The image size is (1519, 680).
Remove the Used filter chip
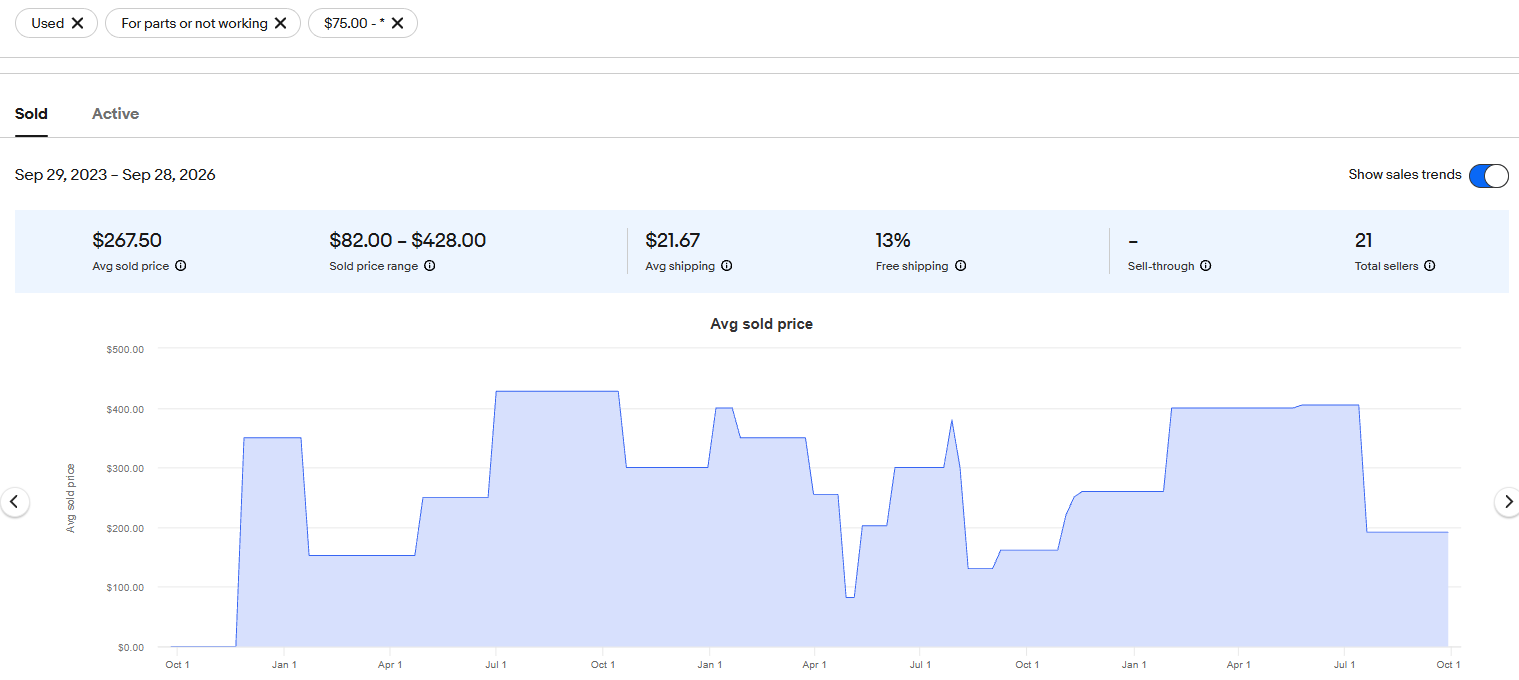77,23
